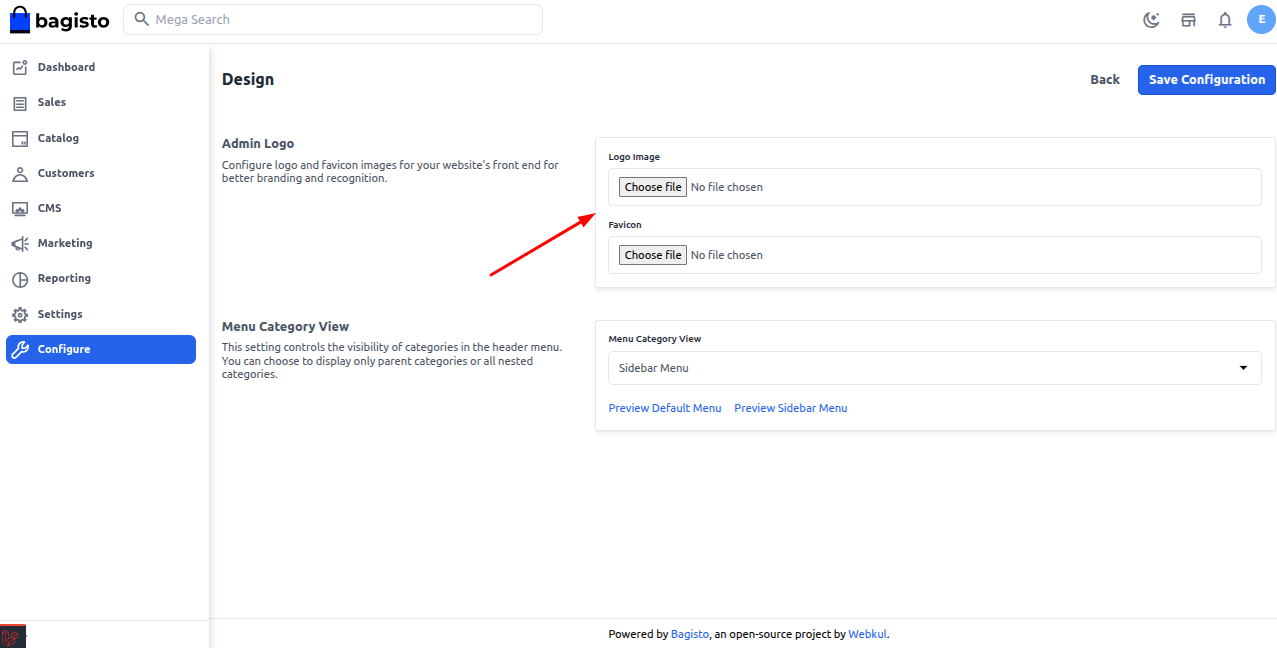The width and height of the screenshot is (1277, 648).
Task: Follow the Preview Sidebar Menu link
Action: pyautogui.click(x=790, y=408)
